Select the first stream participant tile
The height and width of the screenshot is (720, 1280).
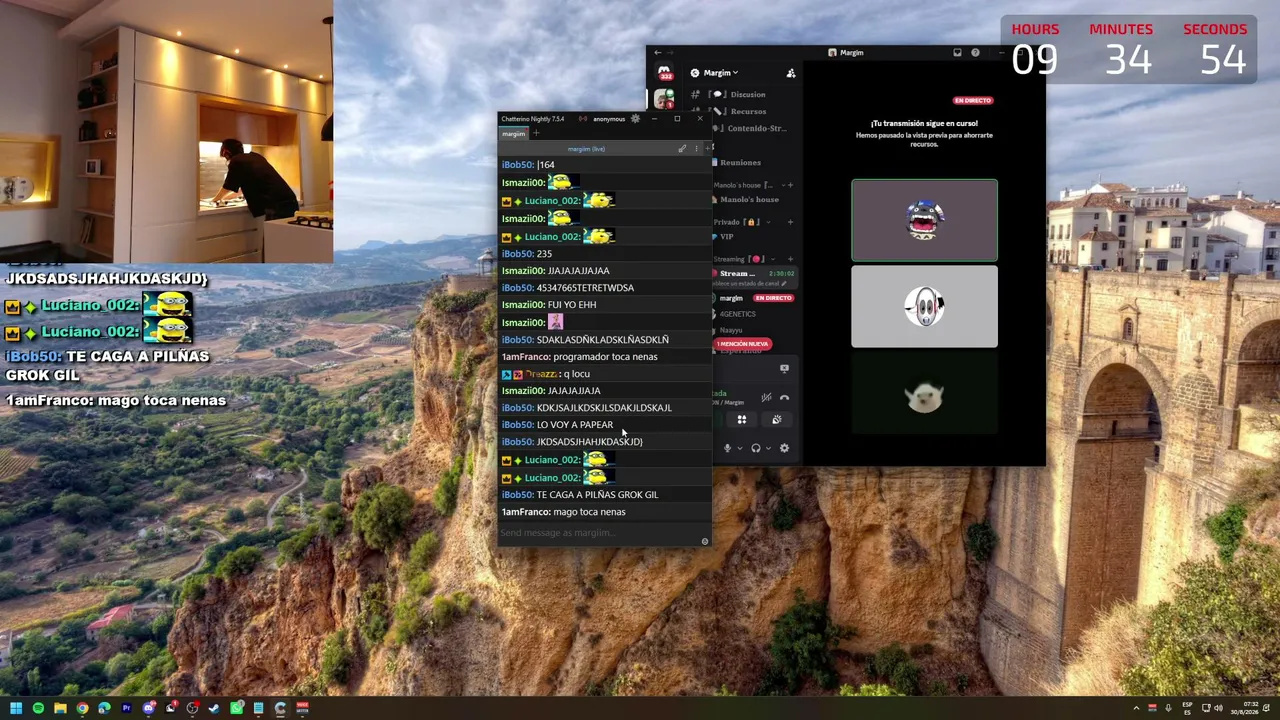point(924,220)
